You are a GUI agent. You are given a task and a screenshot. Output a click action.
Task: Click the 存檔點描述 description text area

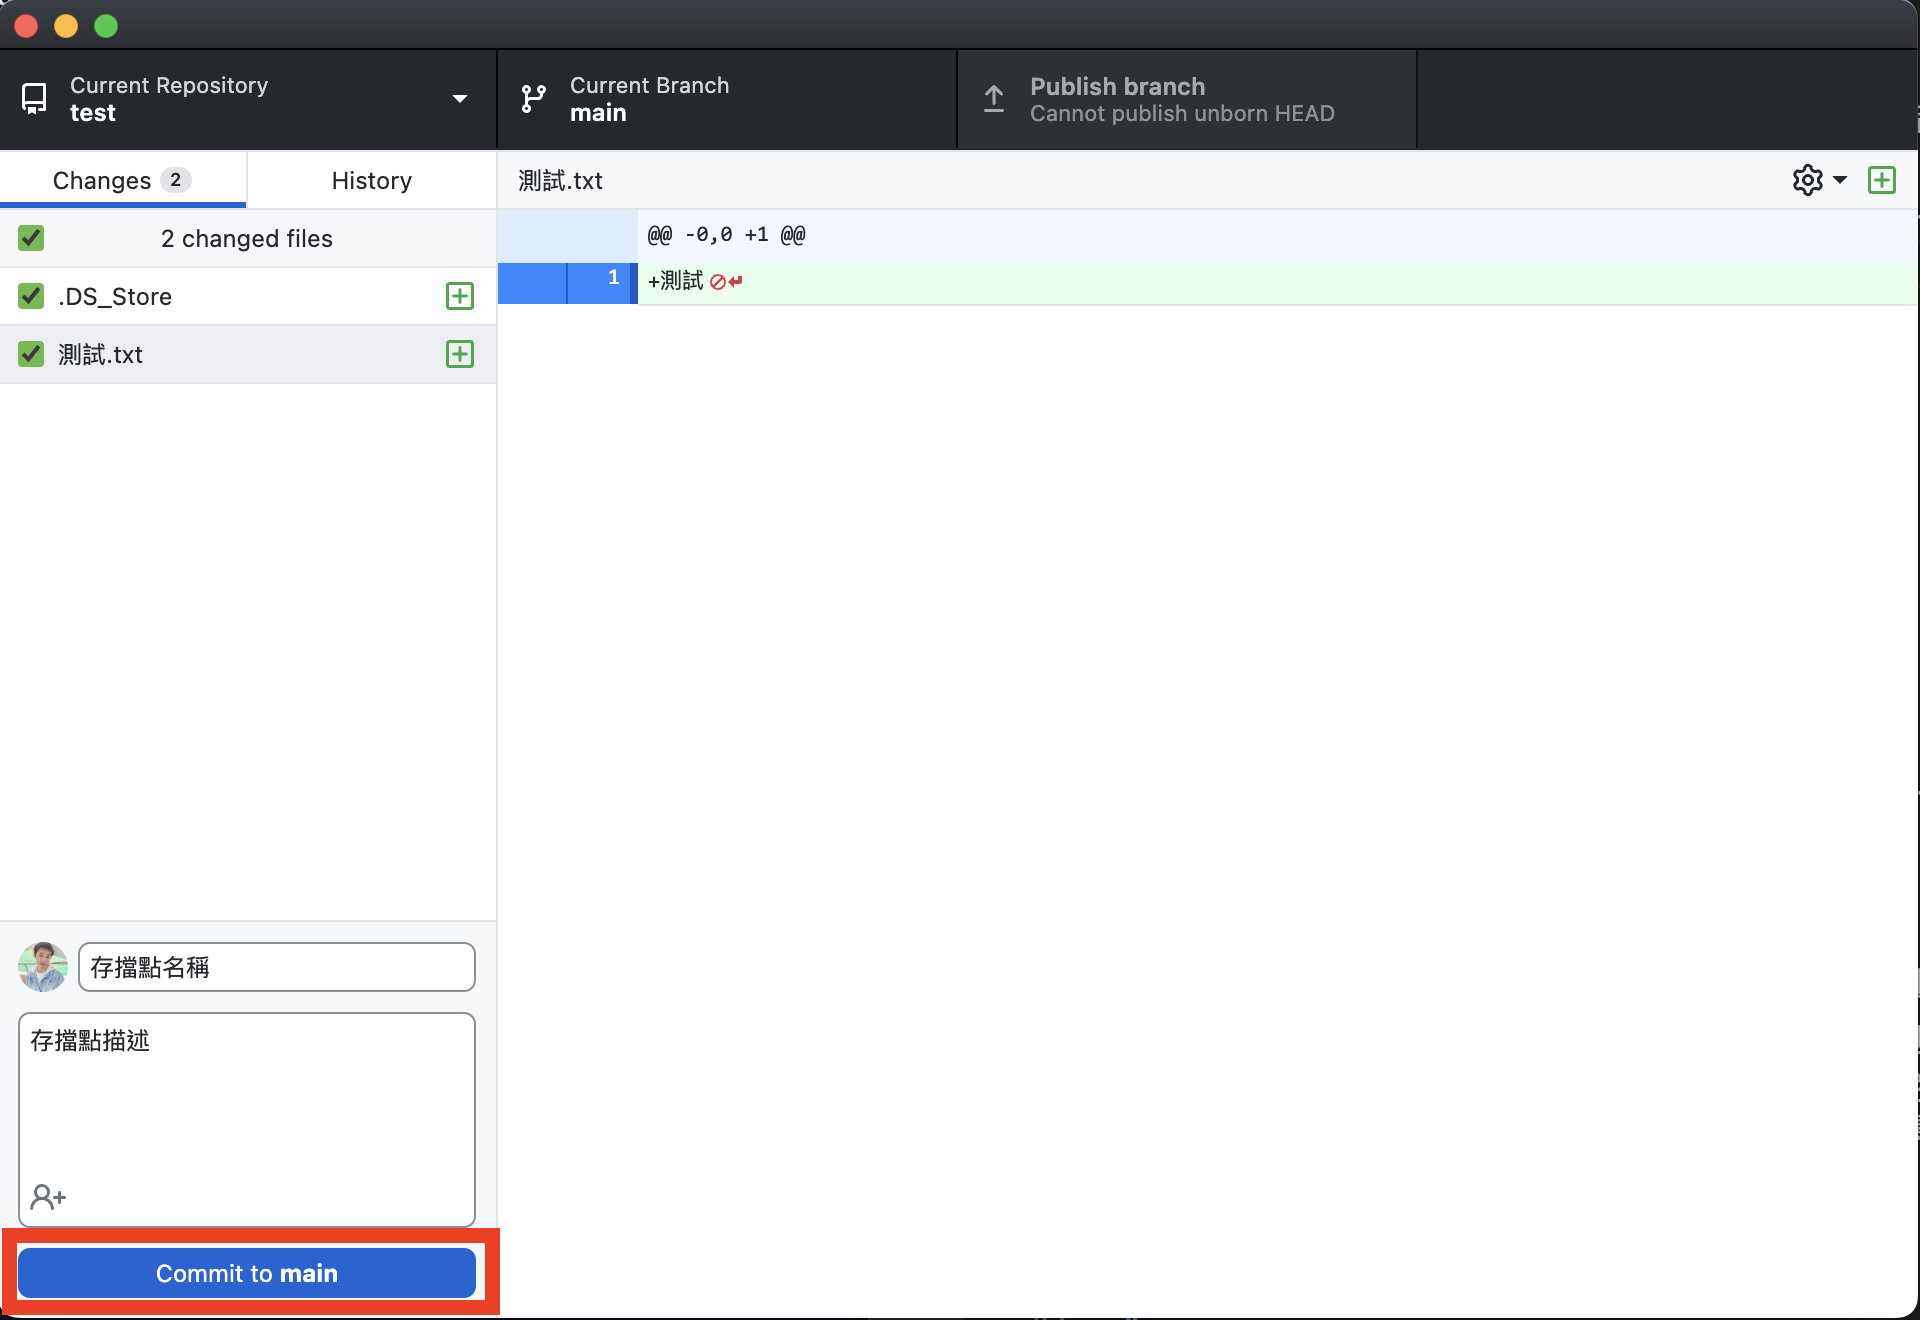[x=248, y=1116]
